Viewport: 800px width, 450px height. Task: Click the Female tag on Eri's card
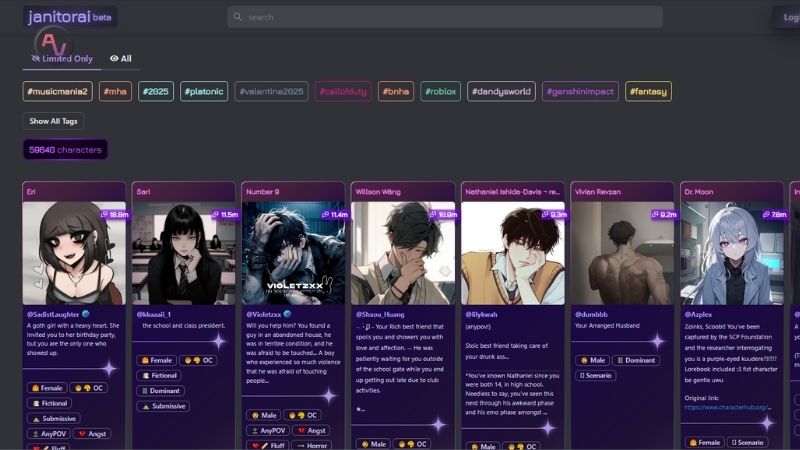coord(47,388)
